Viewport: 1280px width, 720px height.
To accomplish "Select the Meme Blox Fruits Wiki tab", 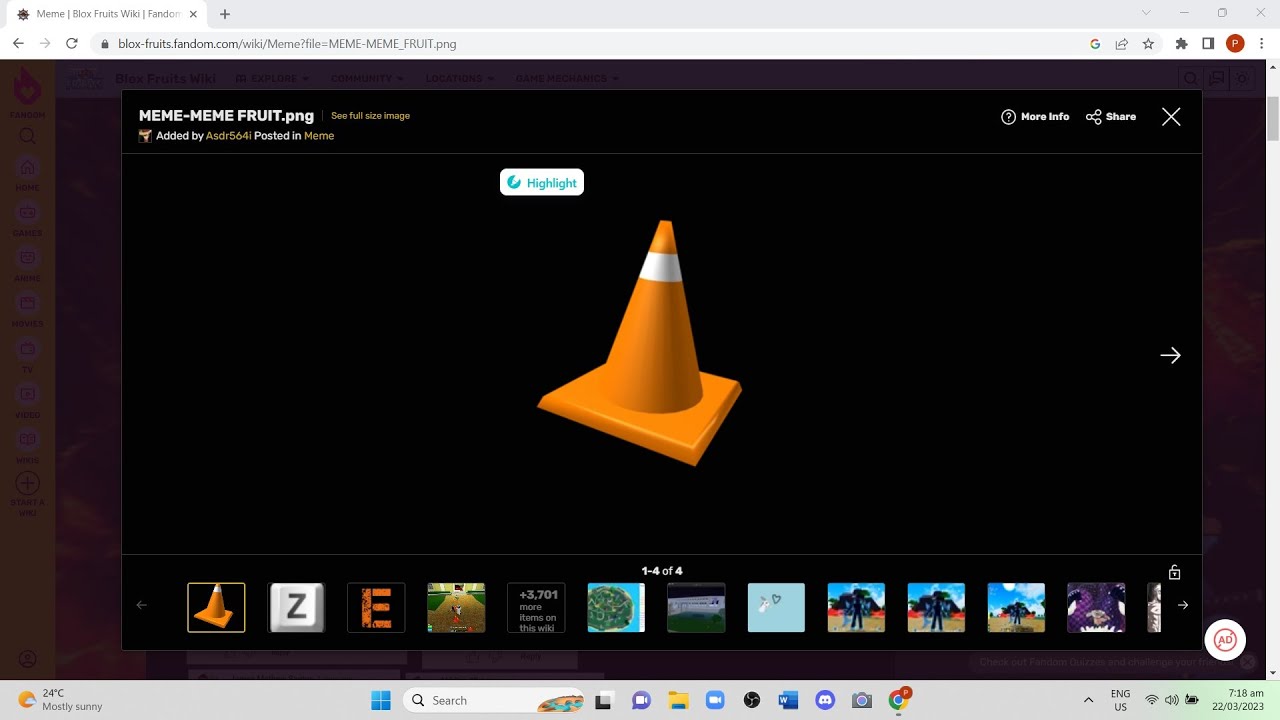I will click(x=108, y=14).
